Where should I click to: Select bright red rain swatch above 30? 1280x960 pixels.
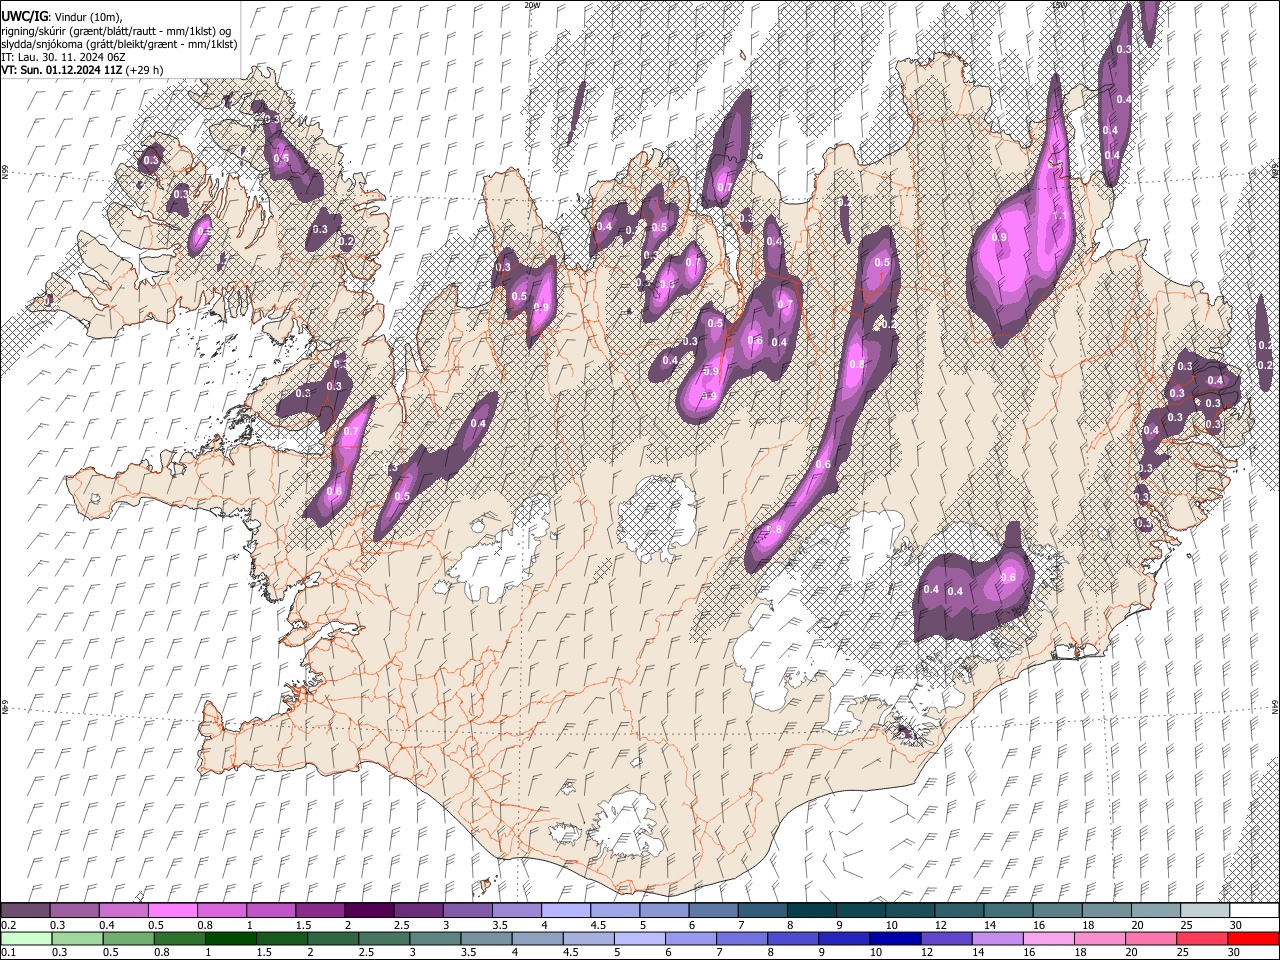(x=1253, y=938)
